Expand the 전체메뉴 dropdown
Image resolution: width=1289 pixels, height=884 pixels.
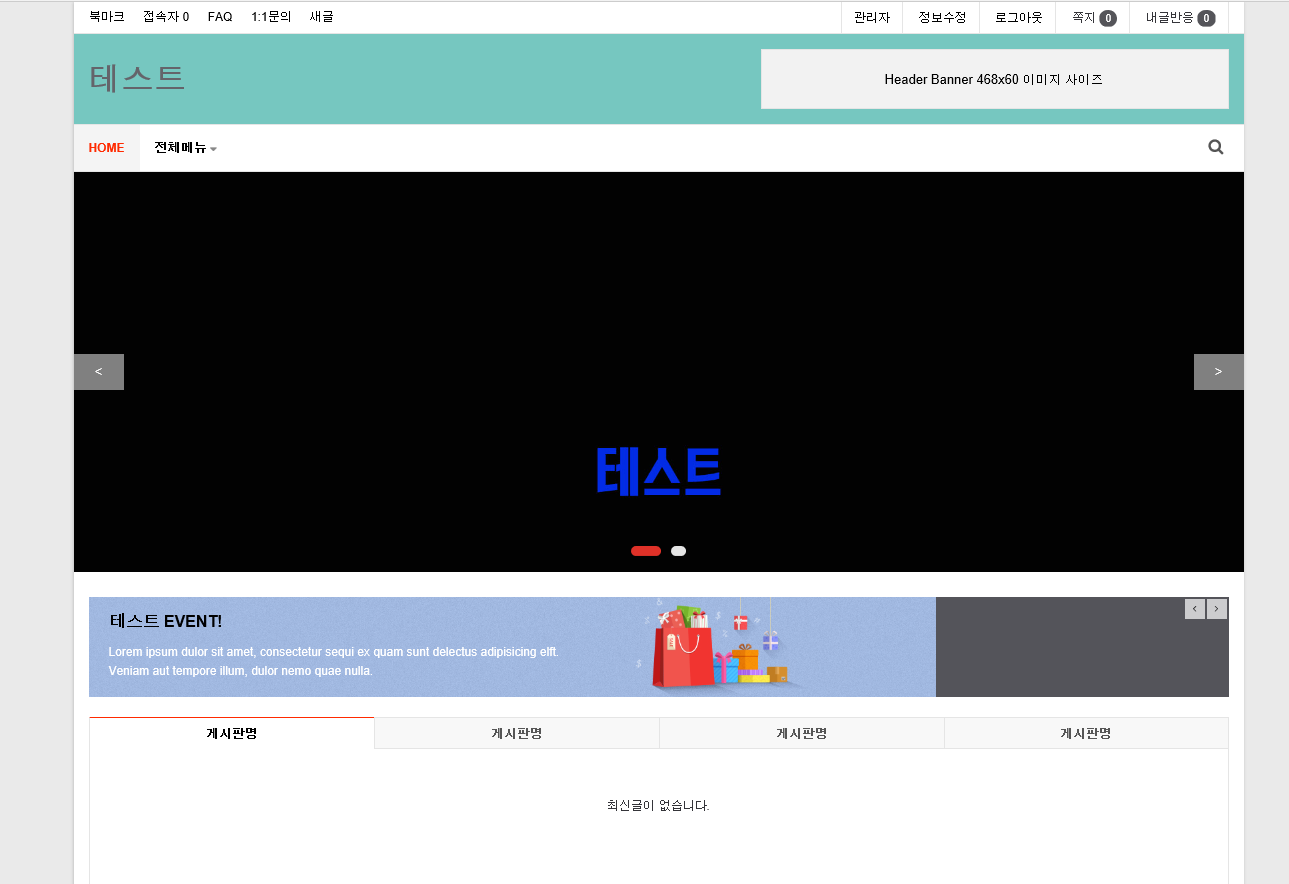[x=185, y=148]
